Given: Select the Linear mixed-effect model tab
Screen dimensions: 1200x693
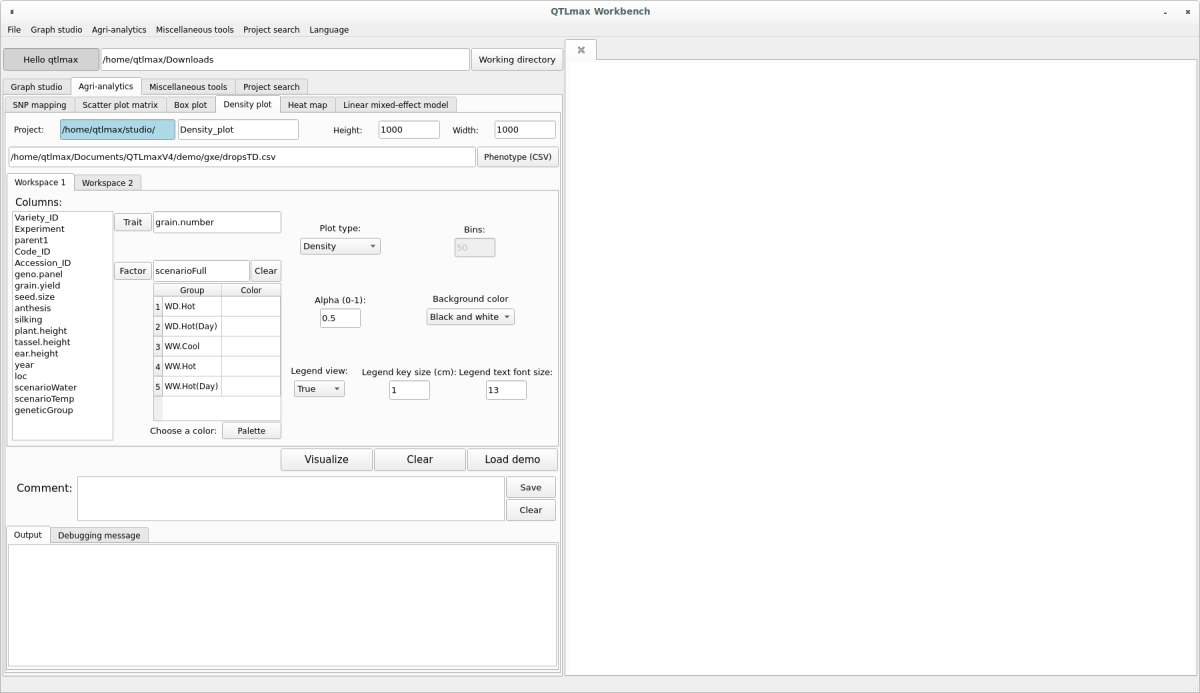Looking at the screenshot, I should pos(395,105).
